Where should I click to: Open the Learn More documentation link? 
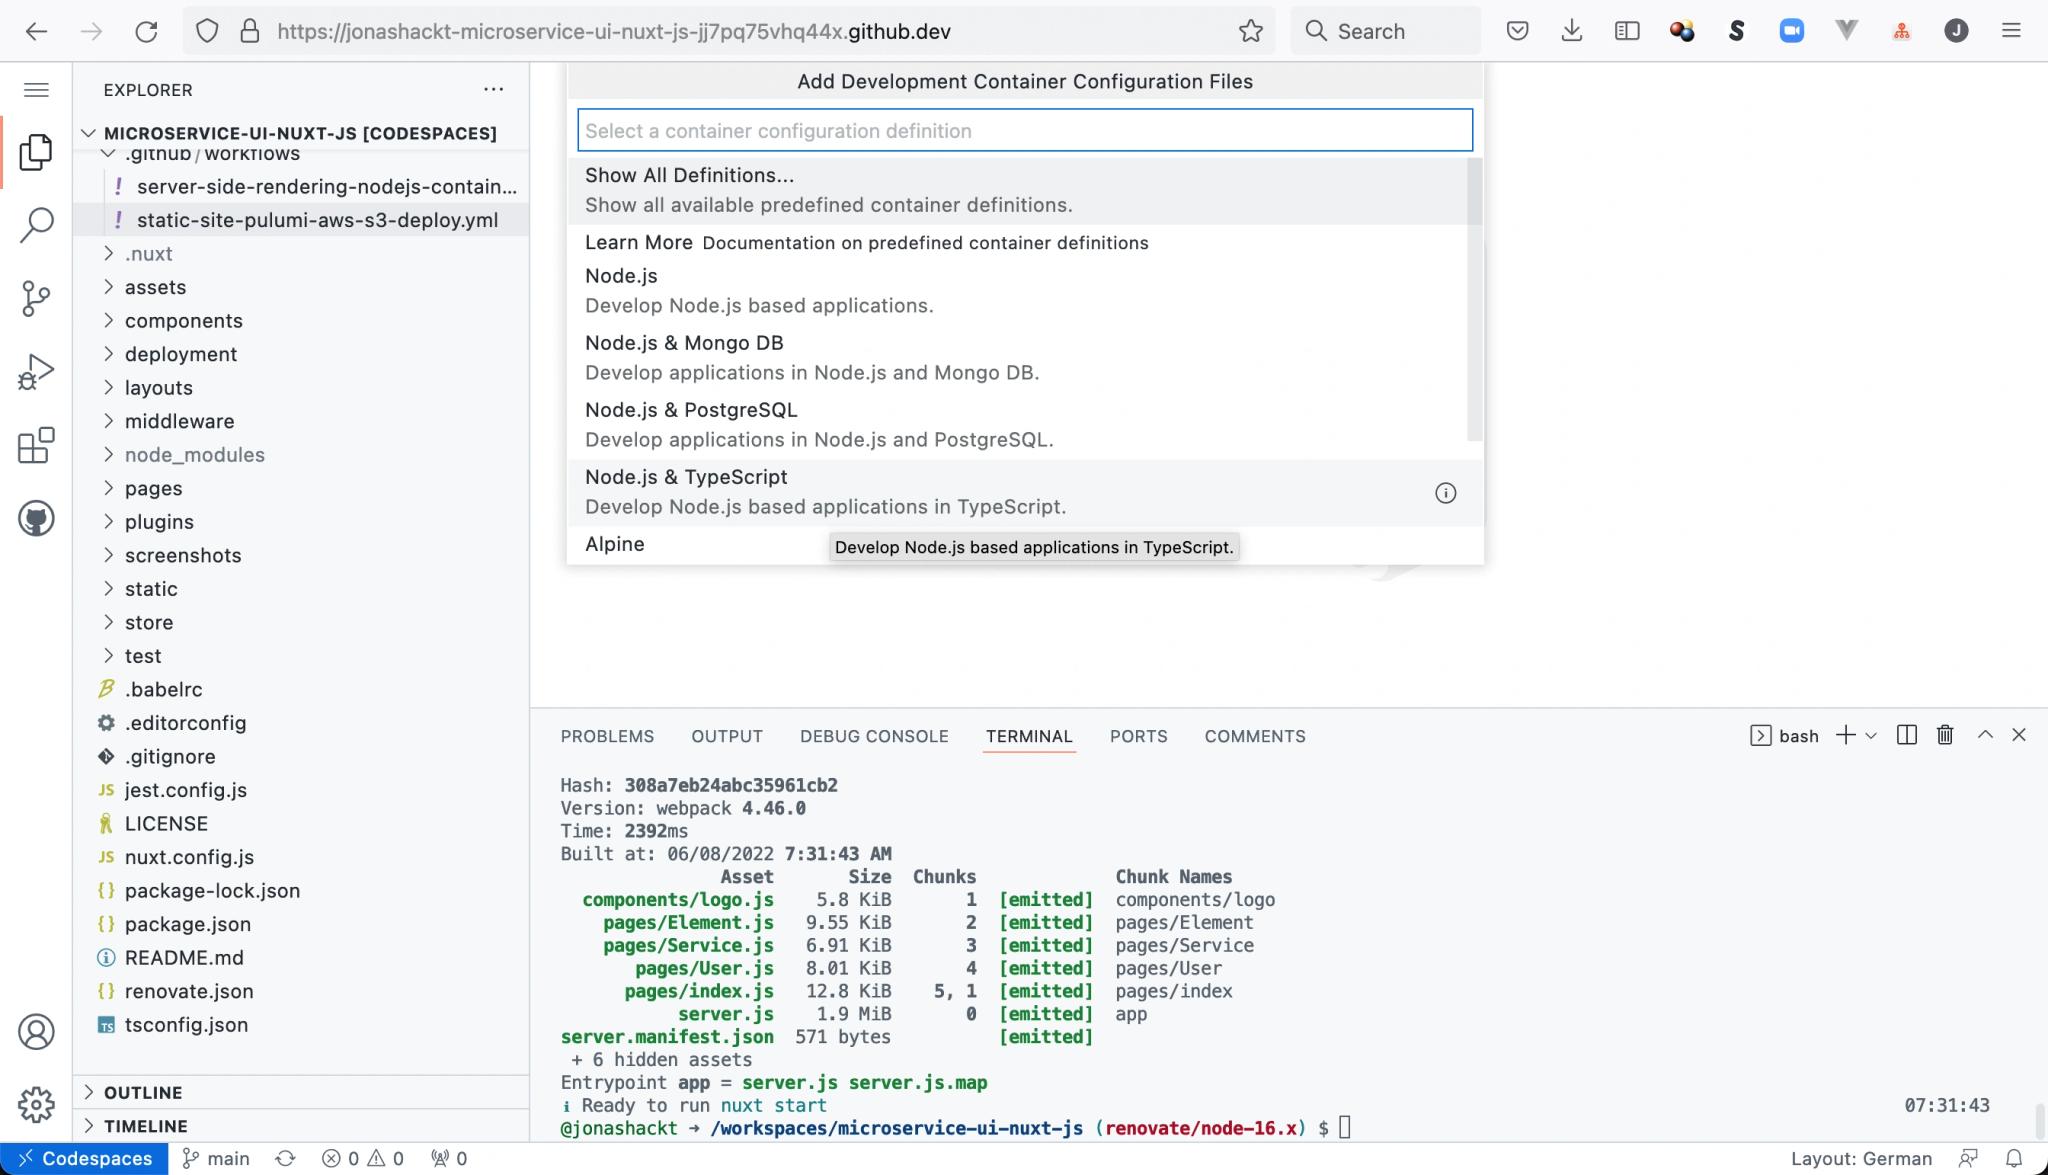638,242
